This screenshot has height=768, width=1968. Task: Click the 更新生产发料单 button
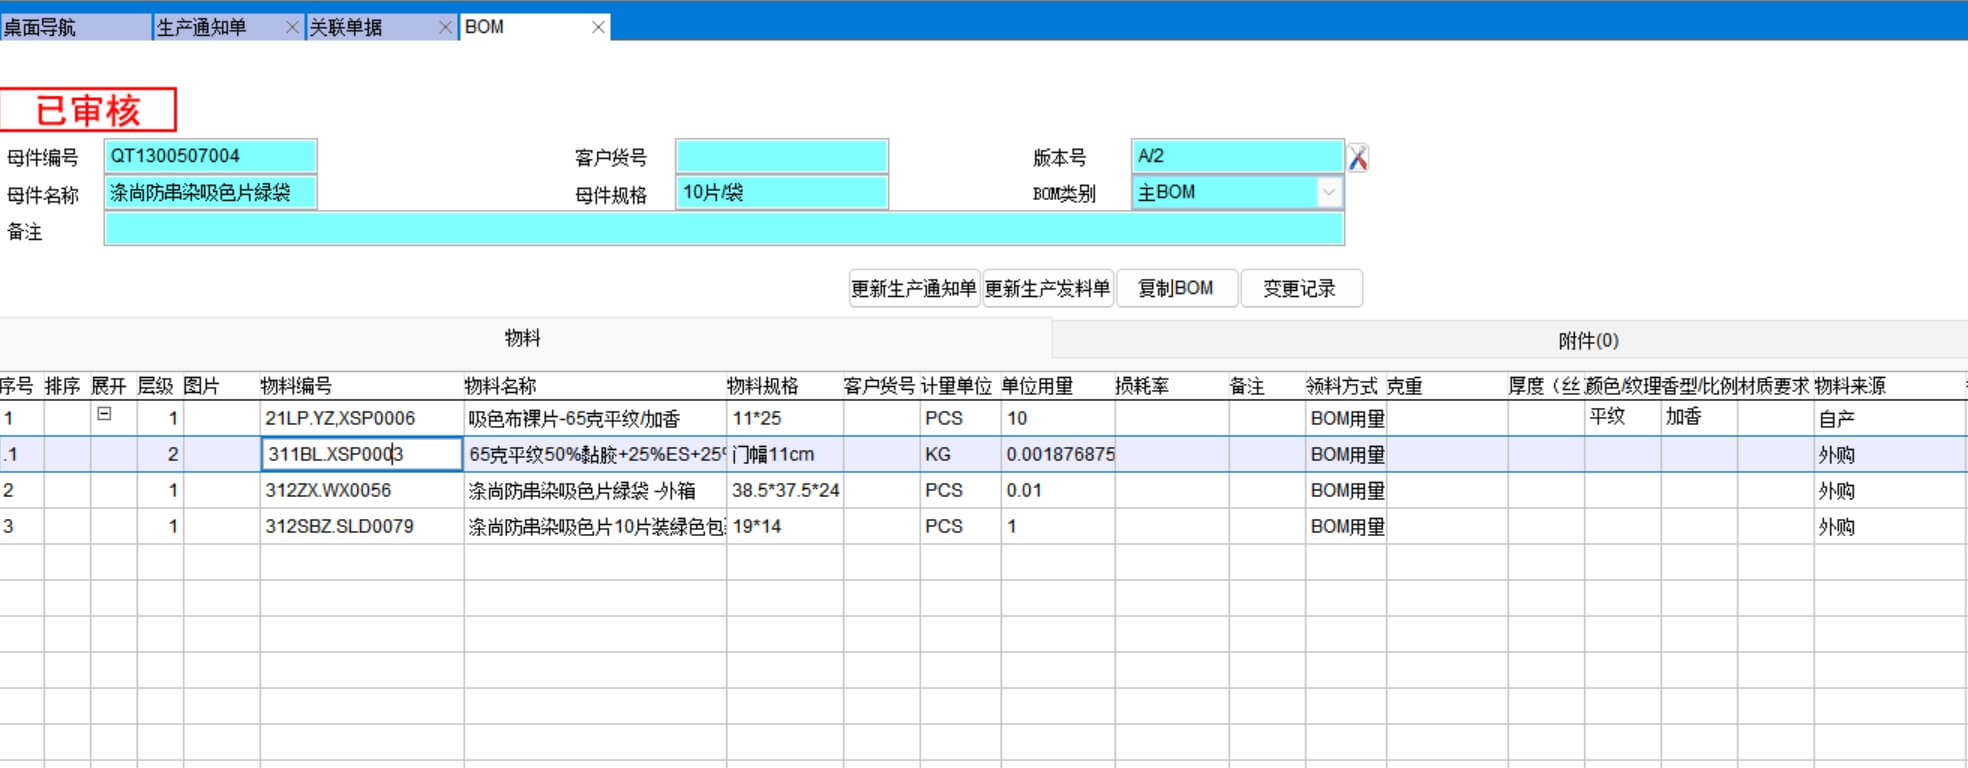(x=1047, y=289)
